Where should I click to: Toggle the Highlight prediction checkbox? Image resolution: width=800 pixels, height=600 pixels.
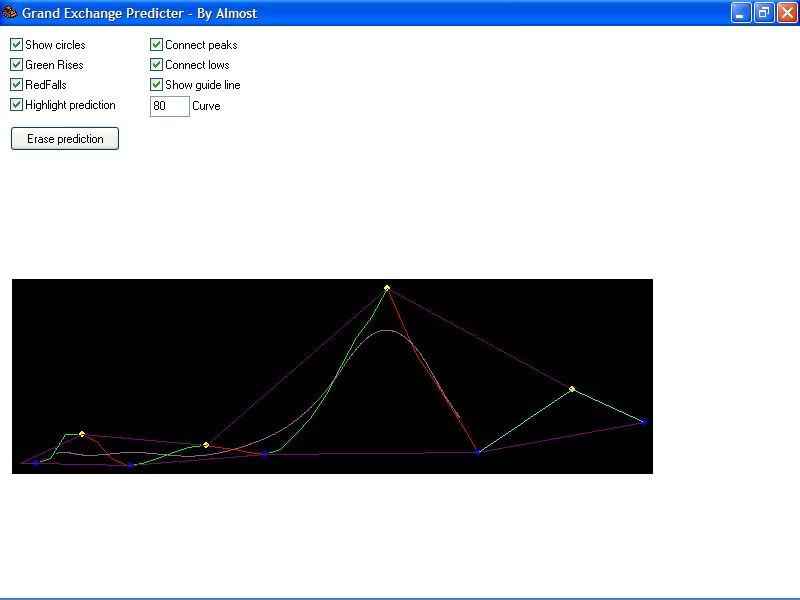tap(16, 105)
